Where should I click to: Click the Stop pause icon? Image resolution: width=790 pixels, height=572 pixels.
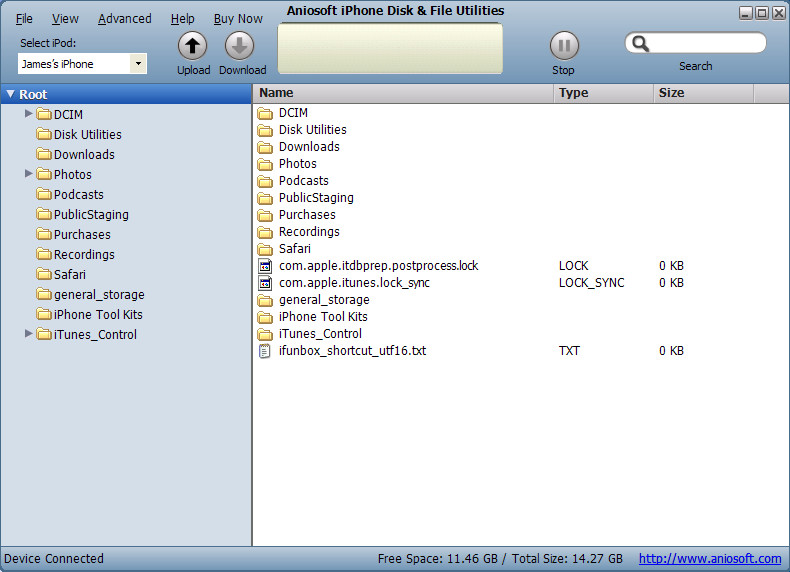point(564,46)
